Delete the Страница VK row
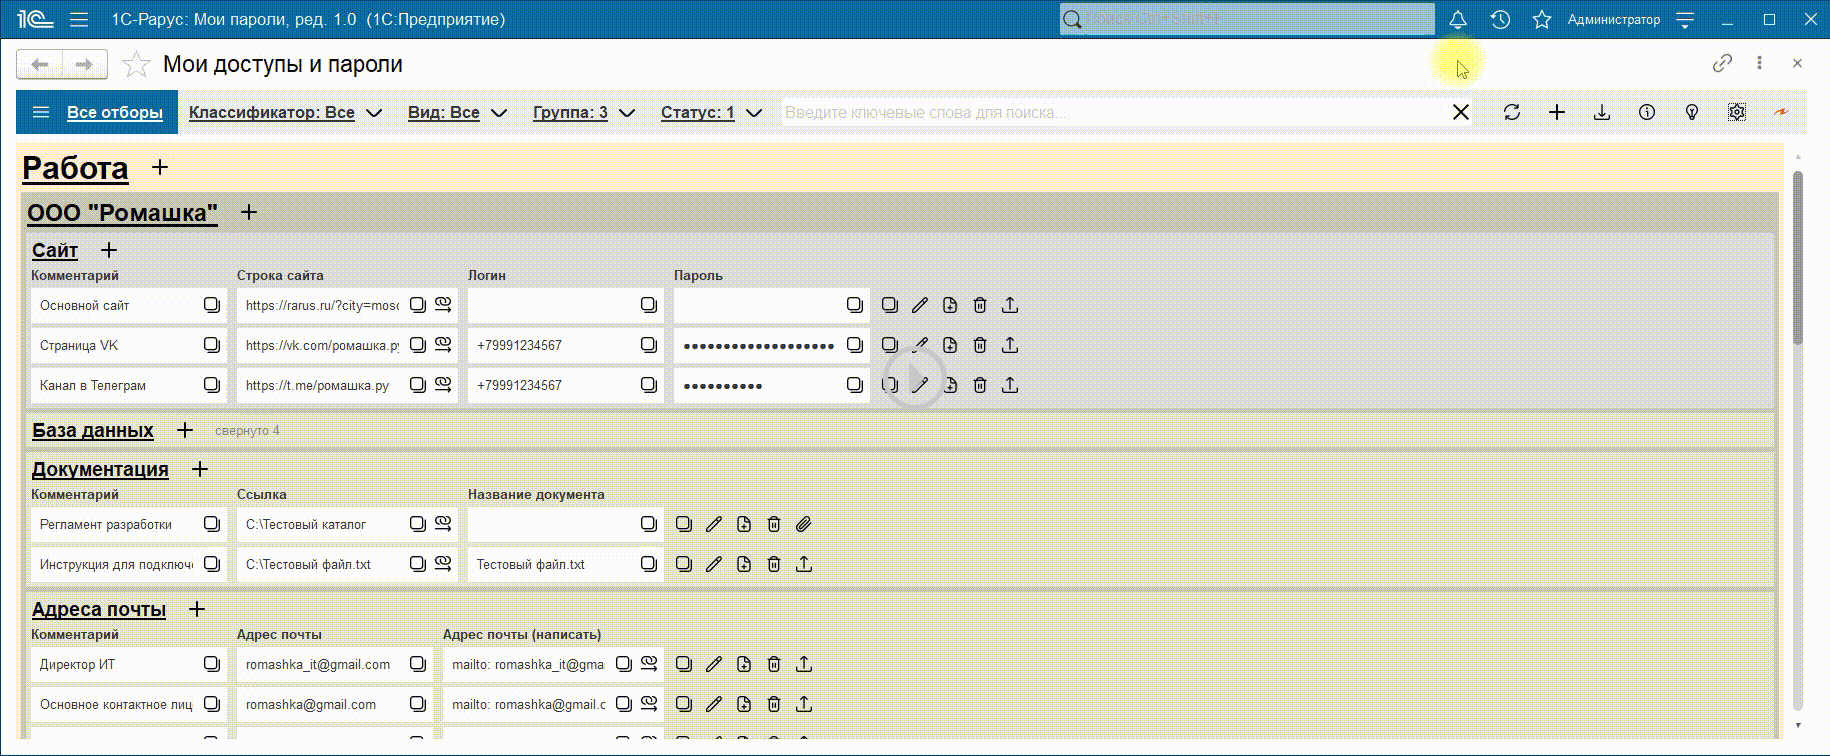 tap(980, 345)
